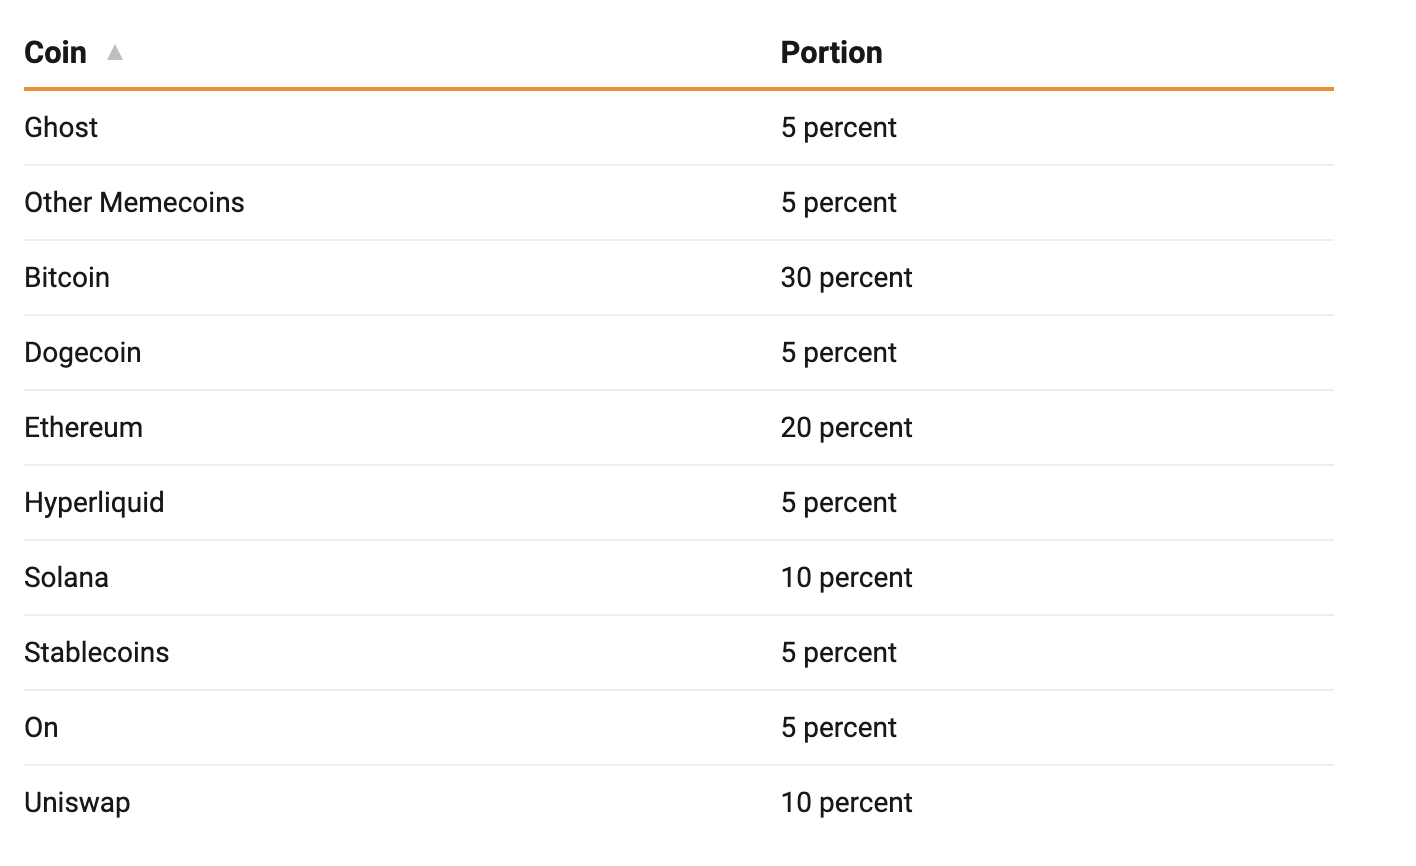
Task: Click the Stablecoins entry
Action: pyautogui.click(x=97, y=653)
